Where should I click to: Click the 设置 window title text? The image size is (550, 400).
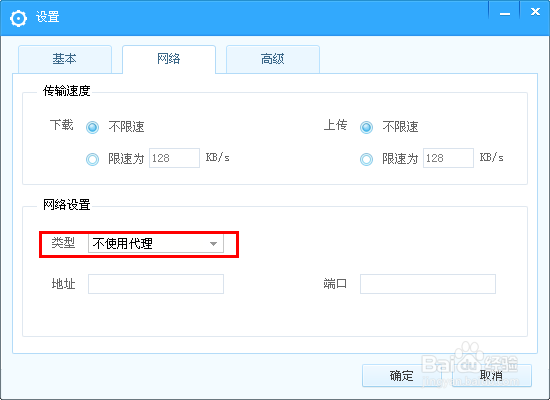click(47, 17)
